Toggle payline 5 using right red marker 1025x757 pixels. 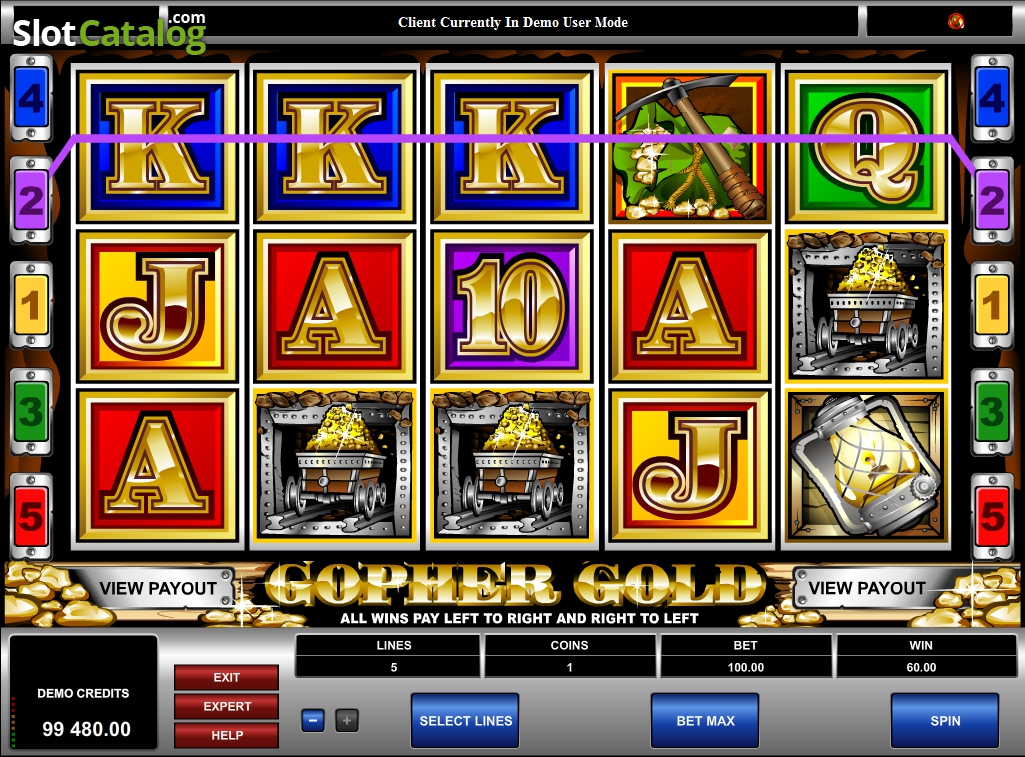click(992, 516)
